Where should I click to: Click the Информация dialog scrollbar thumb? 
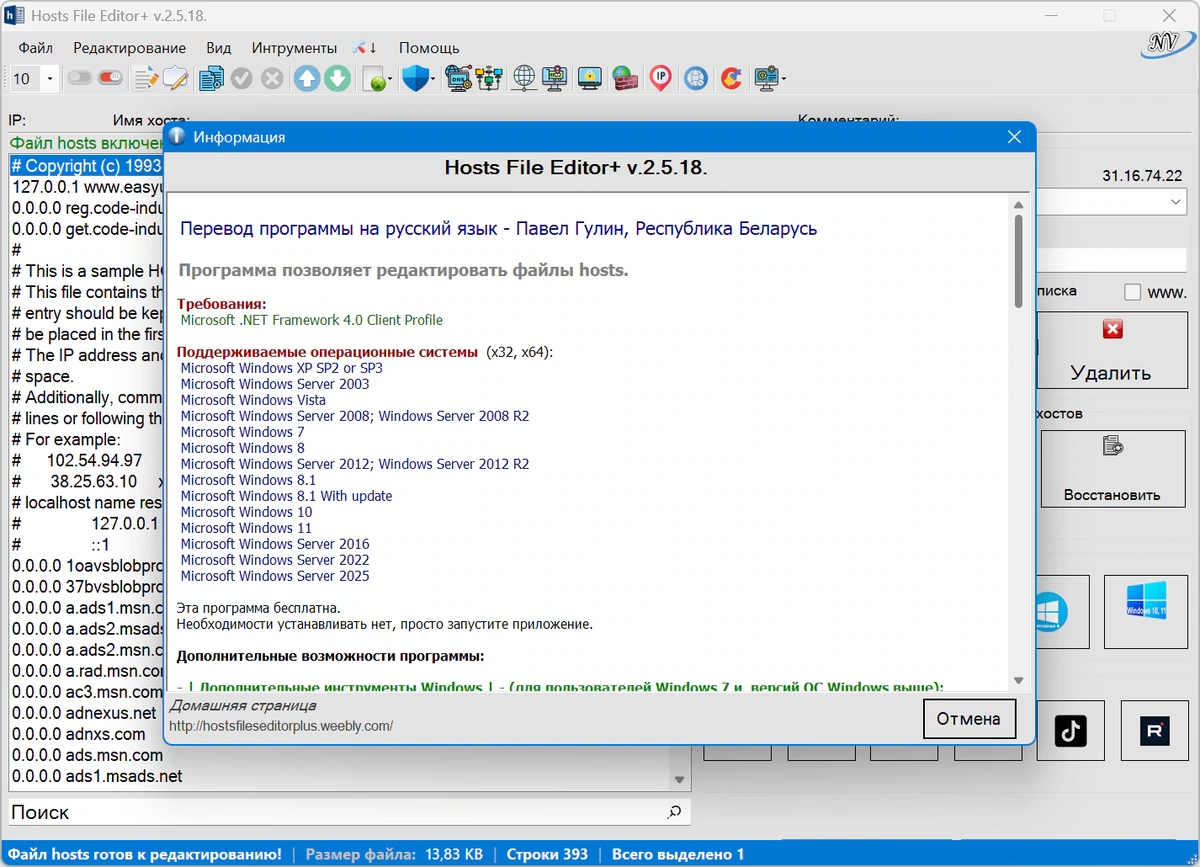tap(1018, 260)
